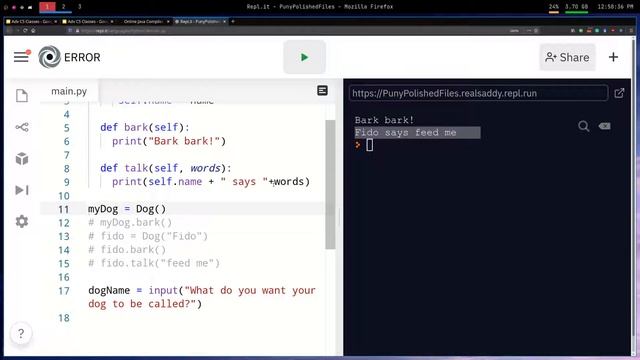The image size is (640, 360).
Task: Select the Repl.it PunyPolishedFiles browser tab
Action: (200, 21)
